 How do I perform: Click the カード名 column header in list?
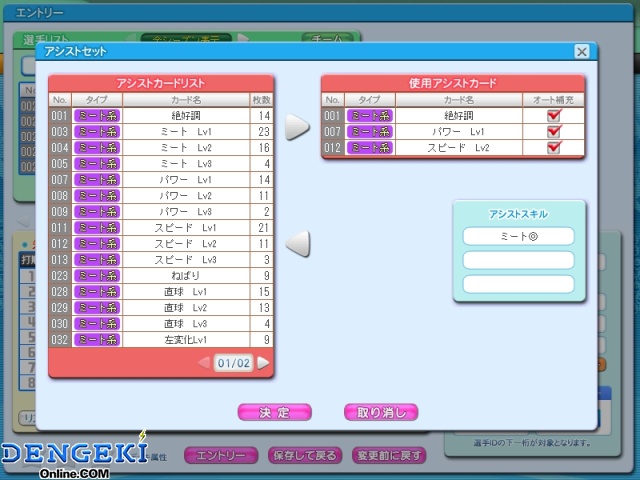186,100
